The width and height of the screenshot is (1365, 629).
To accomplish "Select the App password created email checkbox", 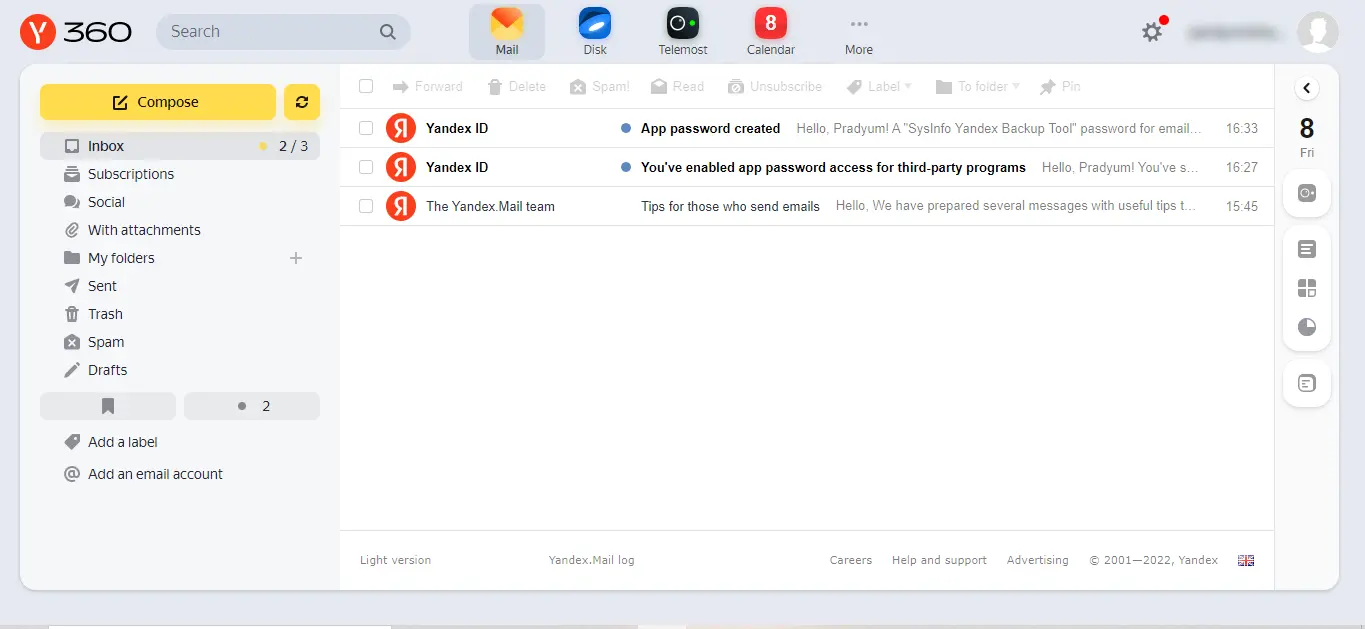I will pos(366,128).
